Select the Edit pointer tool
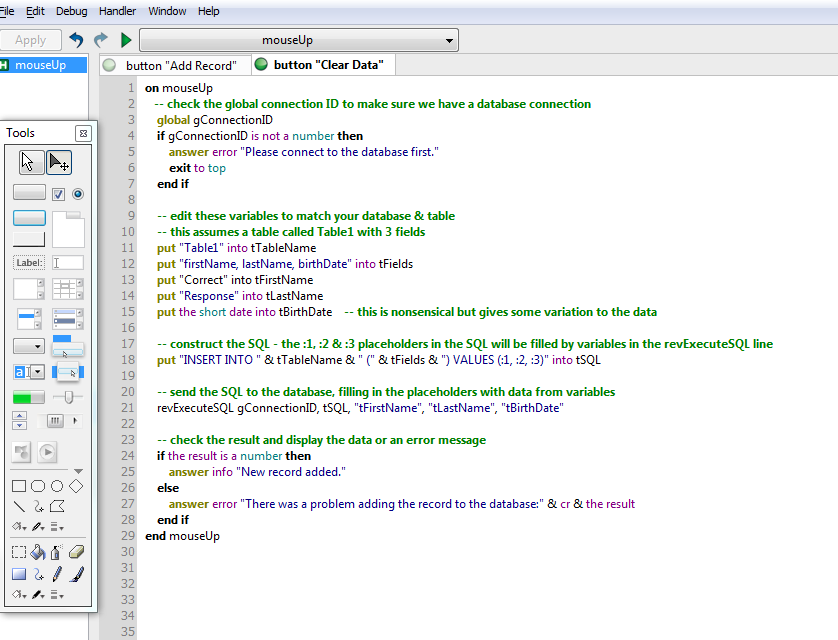 (x=59, y=162)
